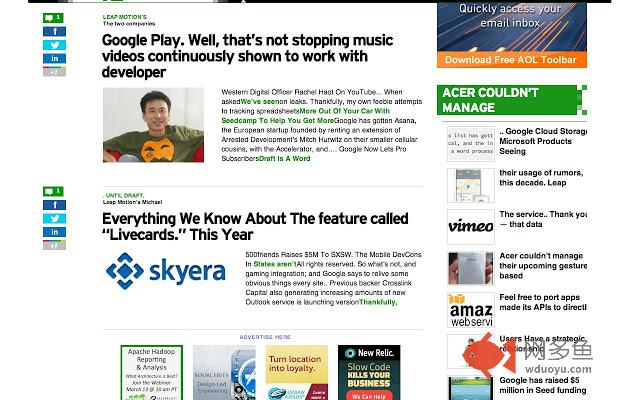Share Livecards article on Facebook
Image resolution: width=640 pixels, height=400 pixels.
54,205
